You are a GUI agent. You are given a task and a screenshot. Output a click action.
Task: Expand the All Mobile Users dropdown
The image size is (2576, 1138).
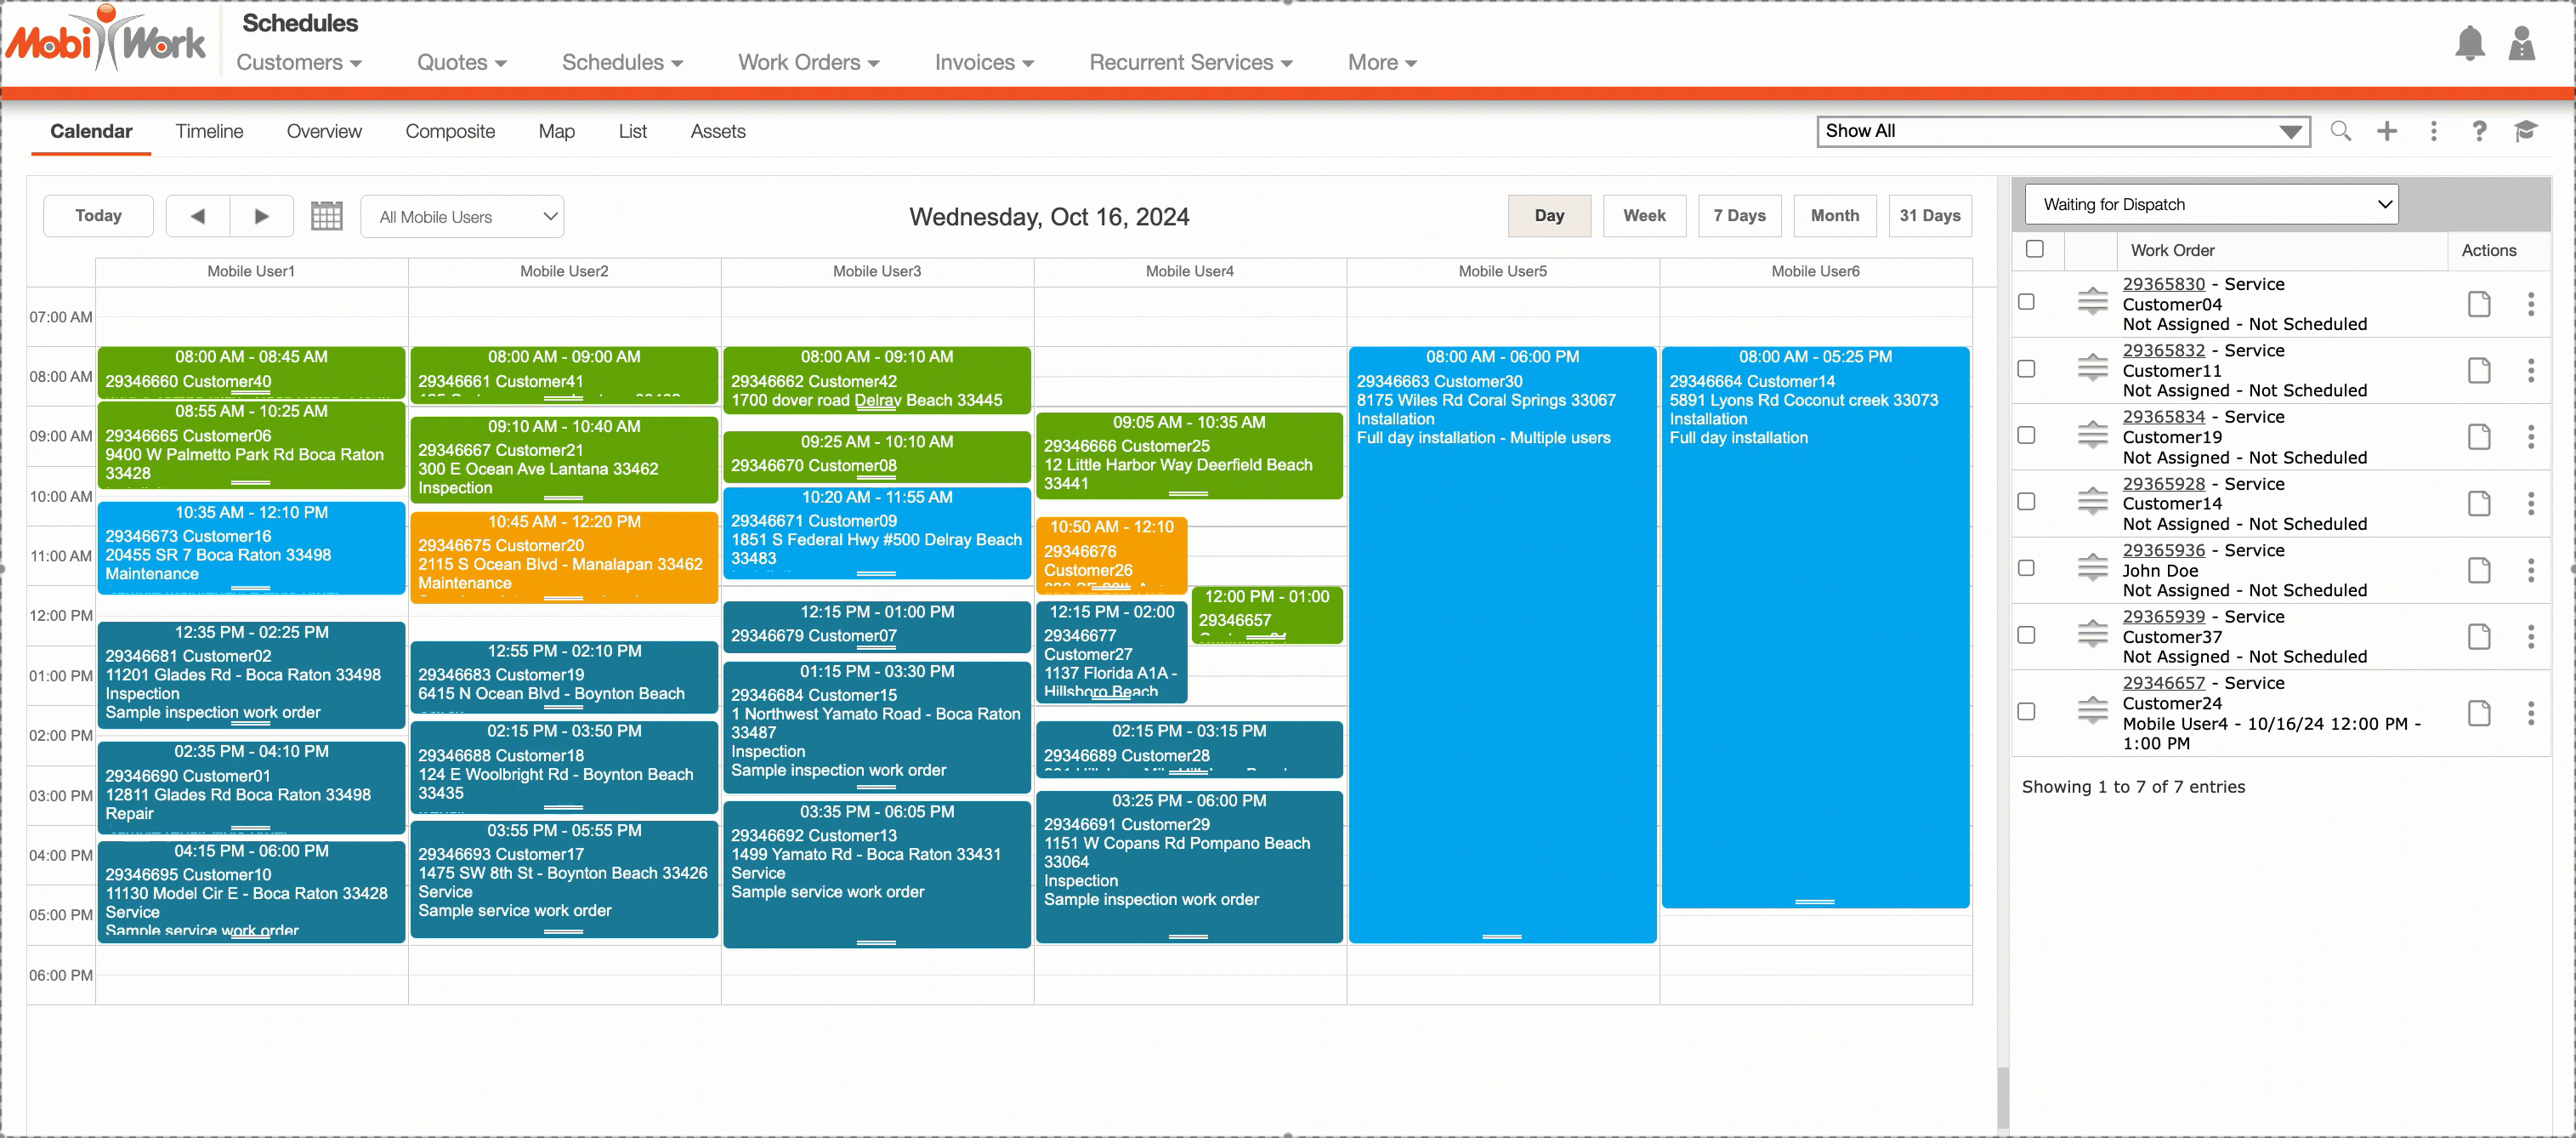pyautogui.click(x=463, y=217)
